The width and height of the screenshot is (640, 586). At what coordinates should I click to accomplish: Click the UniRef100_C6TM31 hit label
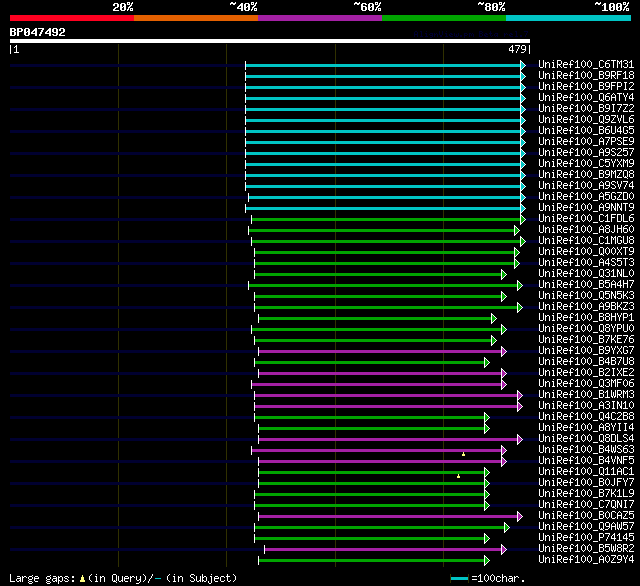coord(586,64)
